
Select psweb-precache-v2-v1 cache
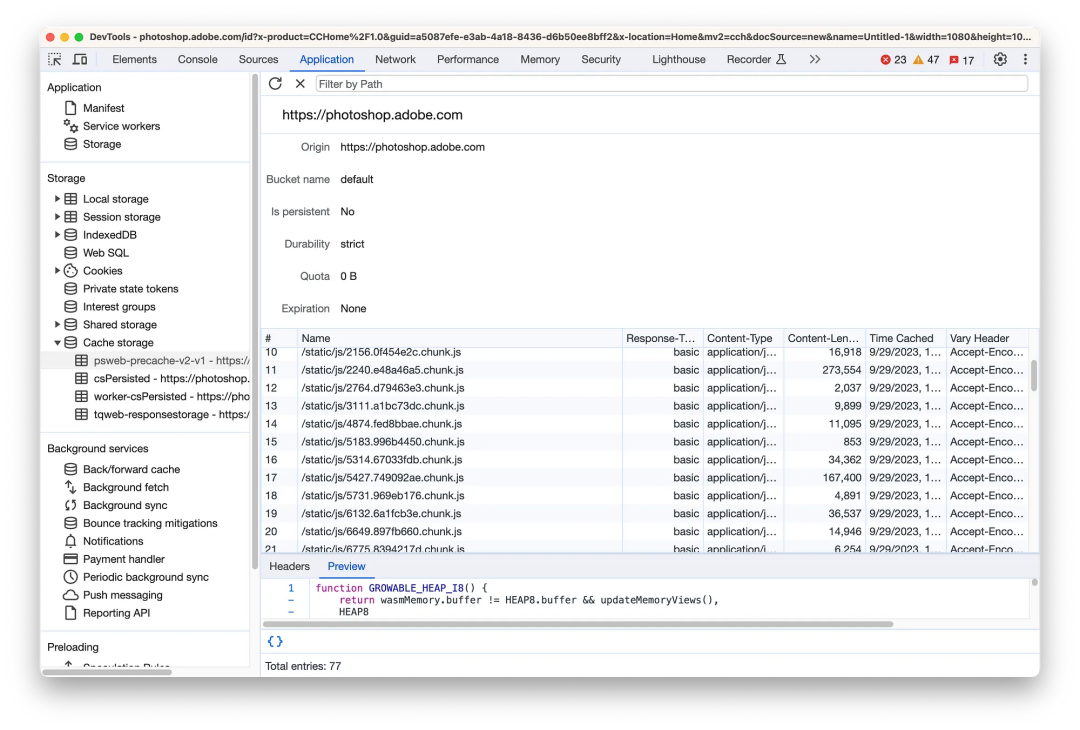(162, 360)
